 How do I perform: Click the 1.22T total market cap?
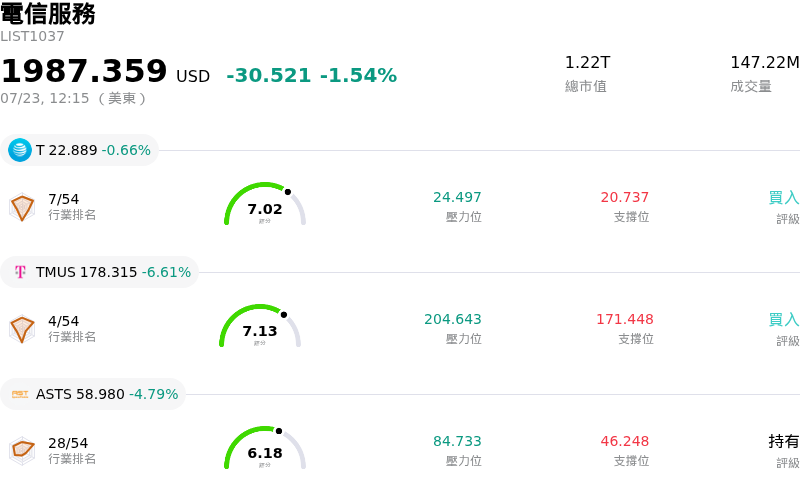[x=587, y=62]
